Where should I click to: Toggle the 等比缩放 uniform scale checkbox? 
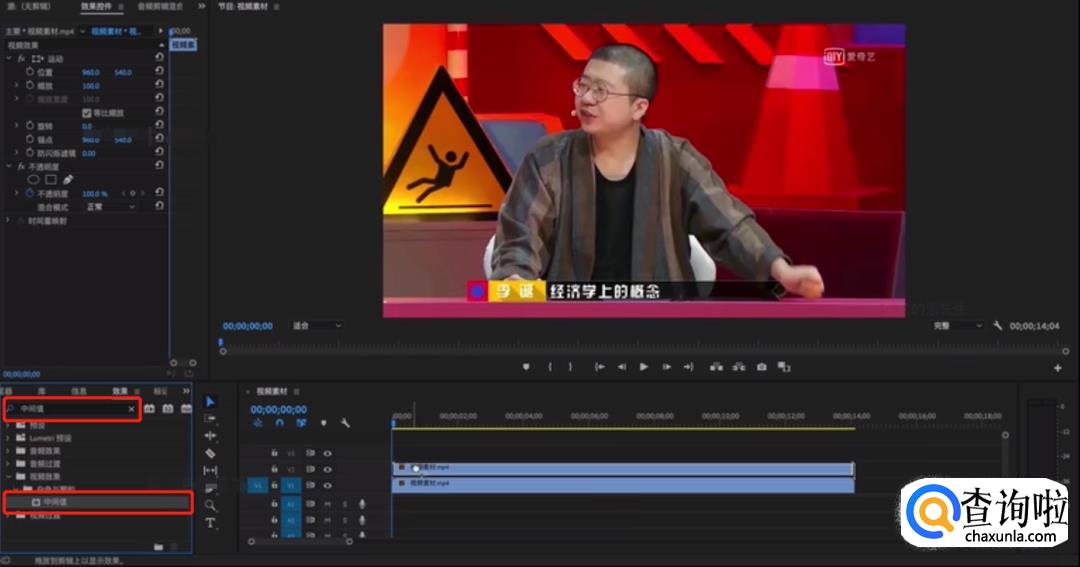[87, 113]
